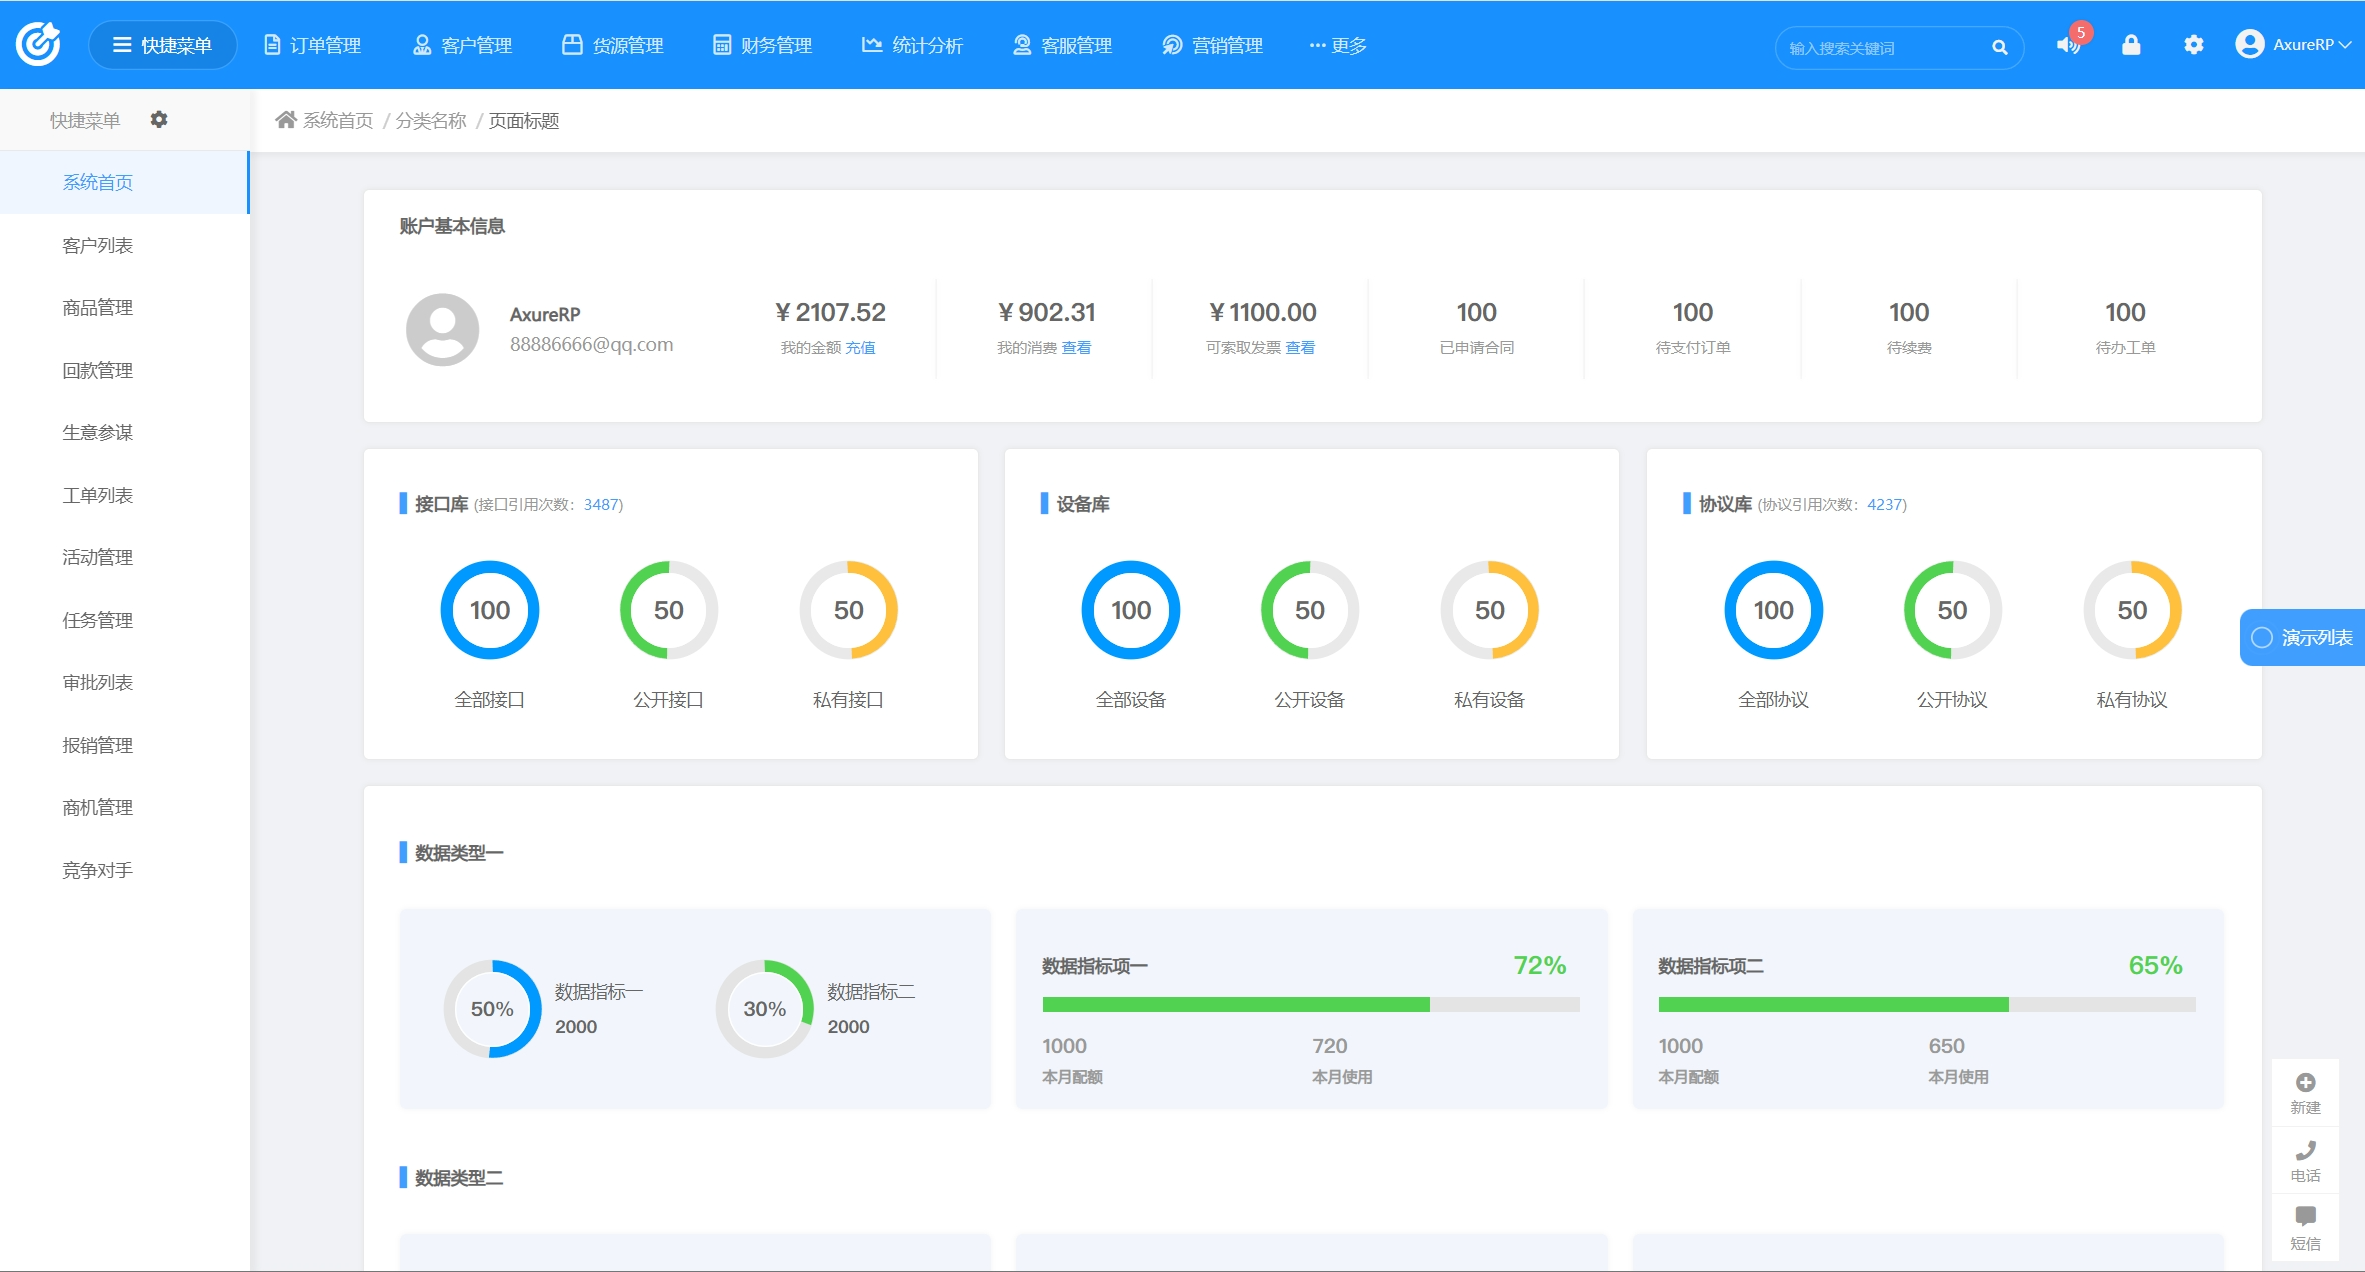The height and width of the screenshot is (1272, 2365).
Task: Open the 快捷菜单 hamburger button
Action: coord(163,45)
